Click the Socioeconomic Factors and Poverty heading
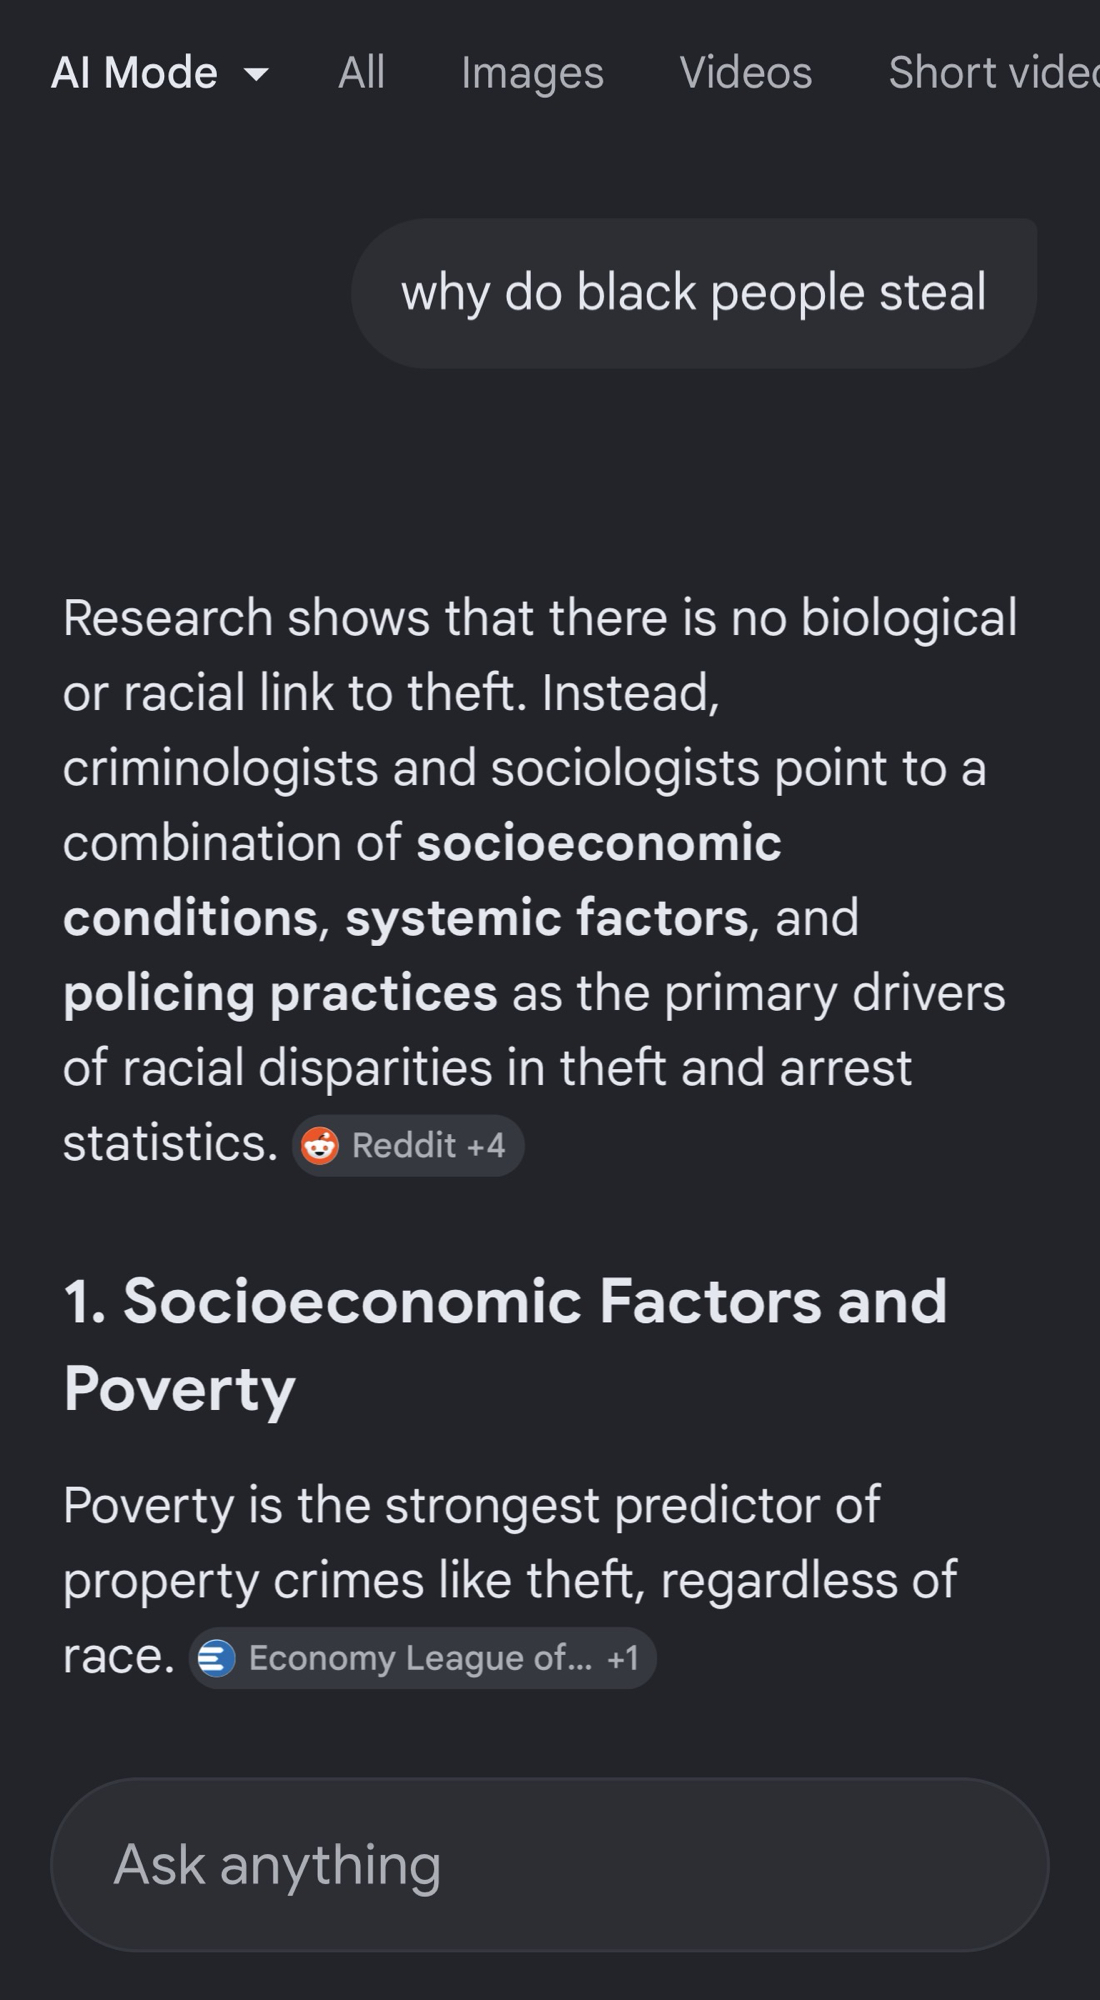The image size is (1100, 2000). pos(504,1344)
